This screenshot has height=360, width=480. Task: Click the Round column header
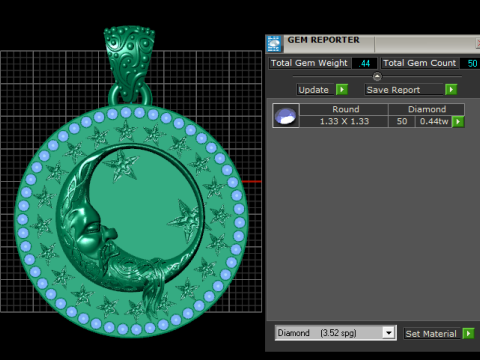(x=344, y=109)
